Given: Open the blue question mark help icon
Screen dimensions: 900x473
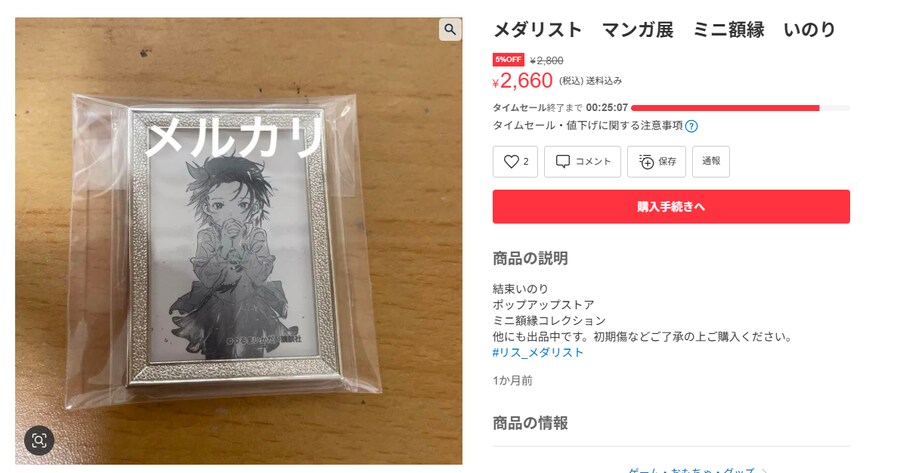Looking at the screenshot, I should (x=692, y=126).
